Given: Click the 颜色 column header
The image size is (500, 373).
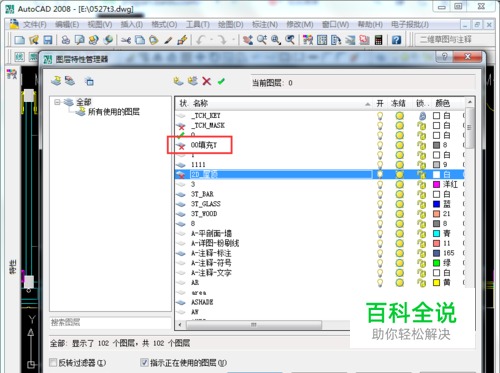Looking at the screenshot, I should pyautogui.click(x=443, y=103).
